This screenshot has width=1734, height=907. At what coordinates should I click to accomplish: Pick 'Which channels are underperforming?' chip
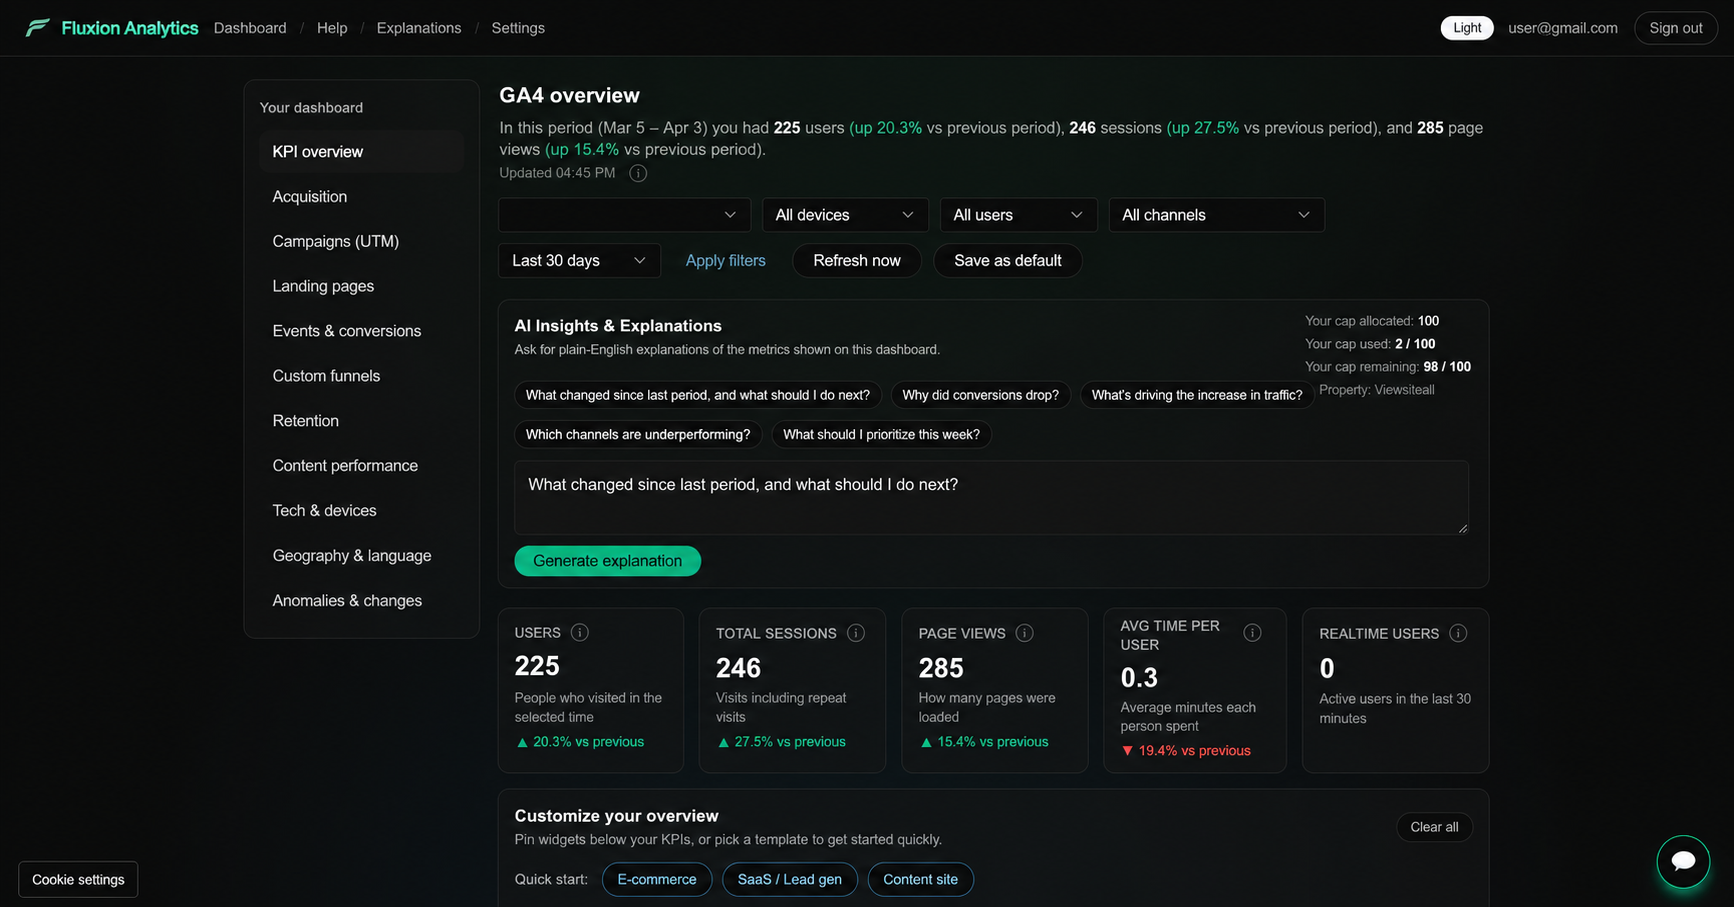[x=638, y=434]
